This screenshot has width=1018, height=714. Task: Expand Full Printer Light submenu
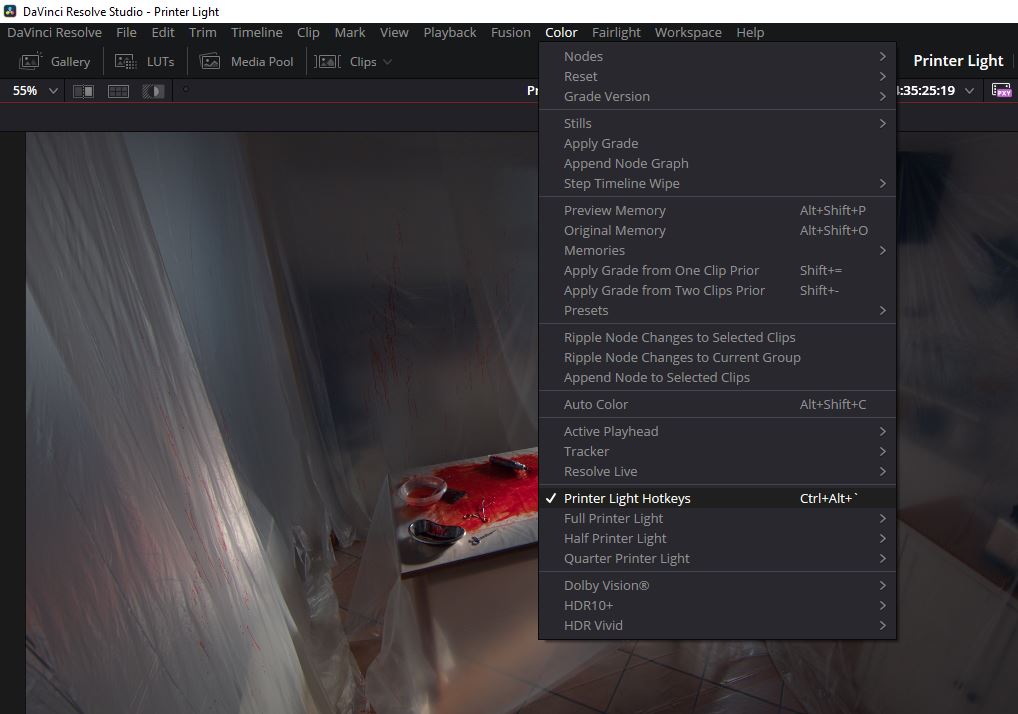click(x=717, y=519)
